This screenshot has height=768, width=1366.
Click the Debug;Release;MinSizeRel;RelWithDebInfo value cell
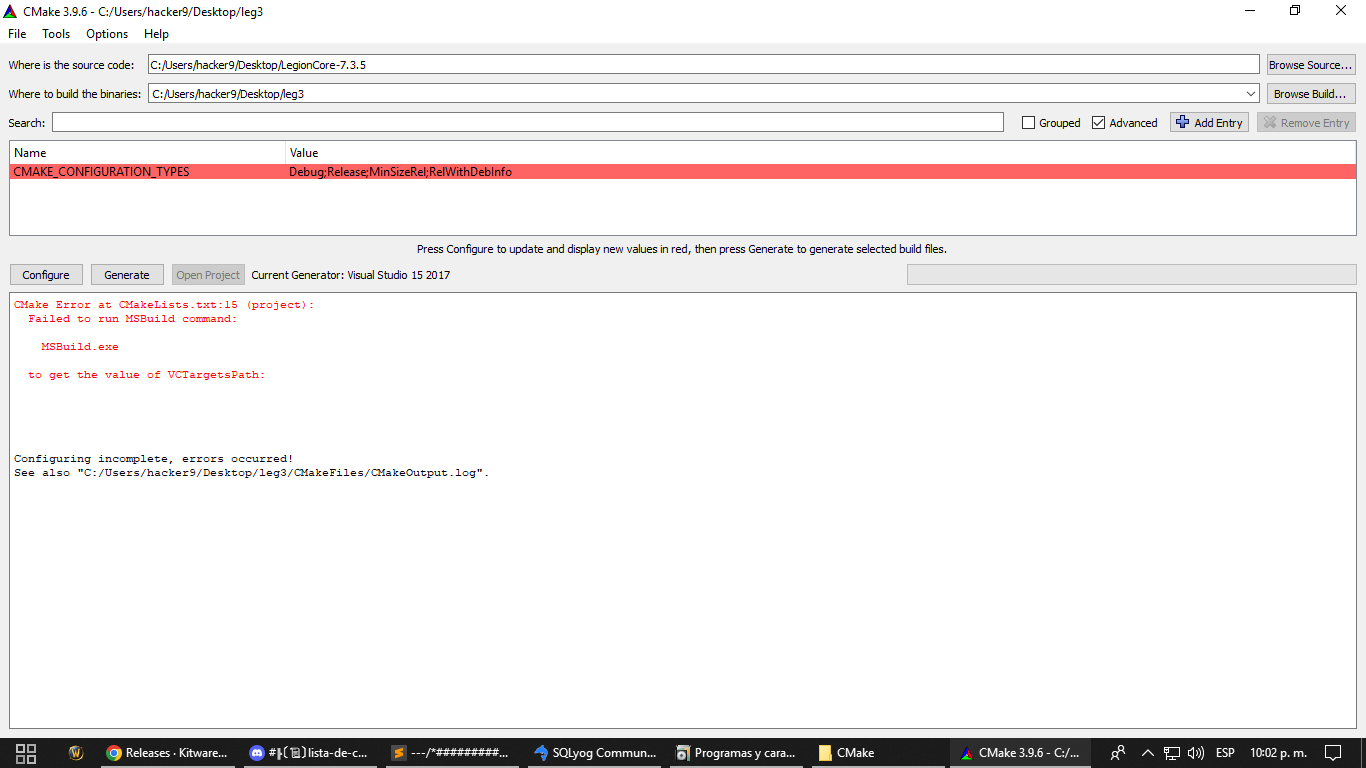tap(400, 172)
